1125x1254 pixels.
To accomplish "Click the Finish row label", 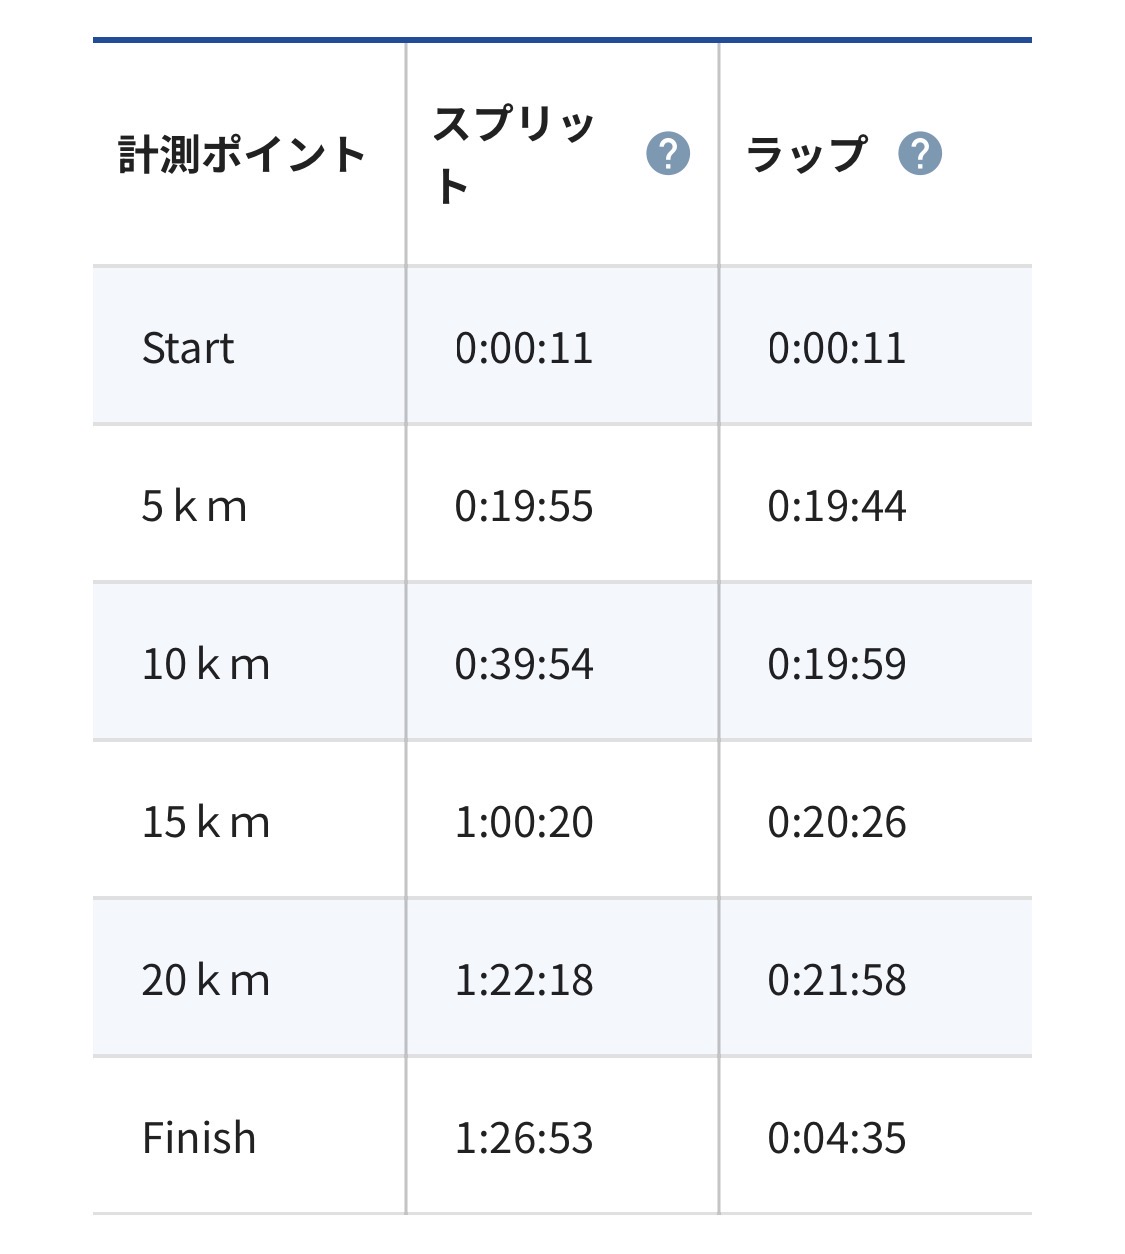I will click(x=199, y=1138).
